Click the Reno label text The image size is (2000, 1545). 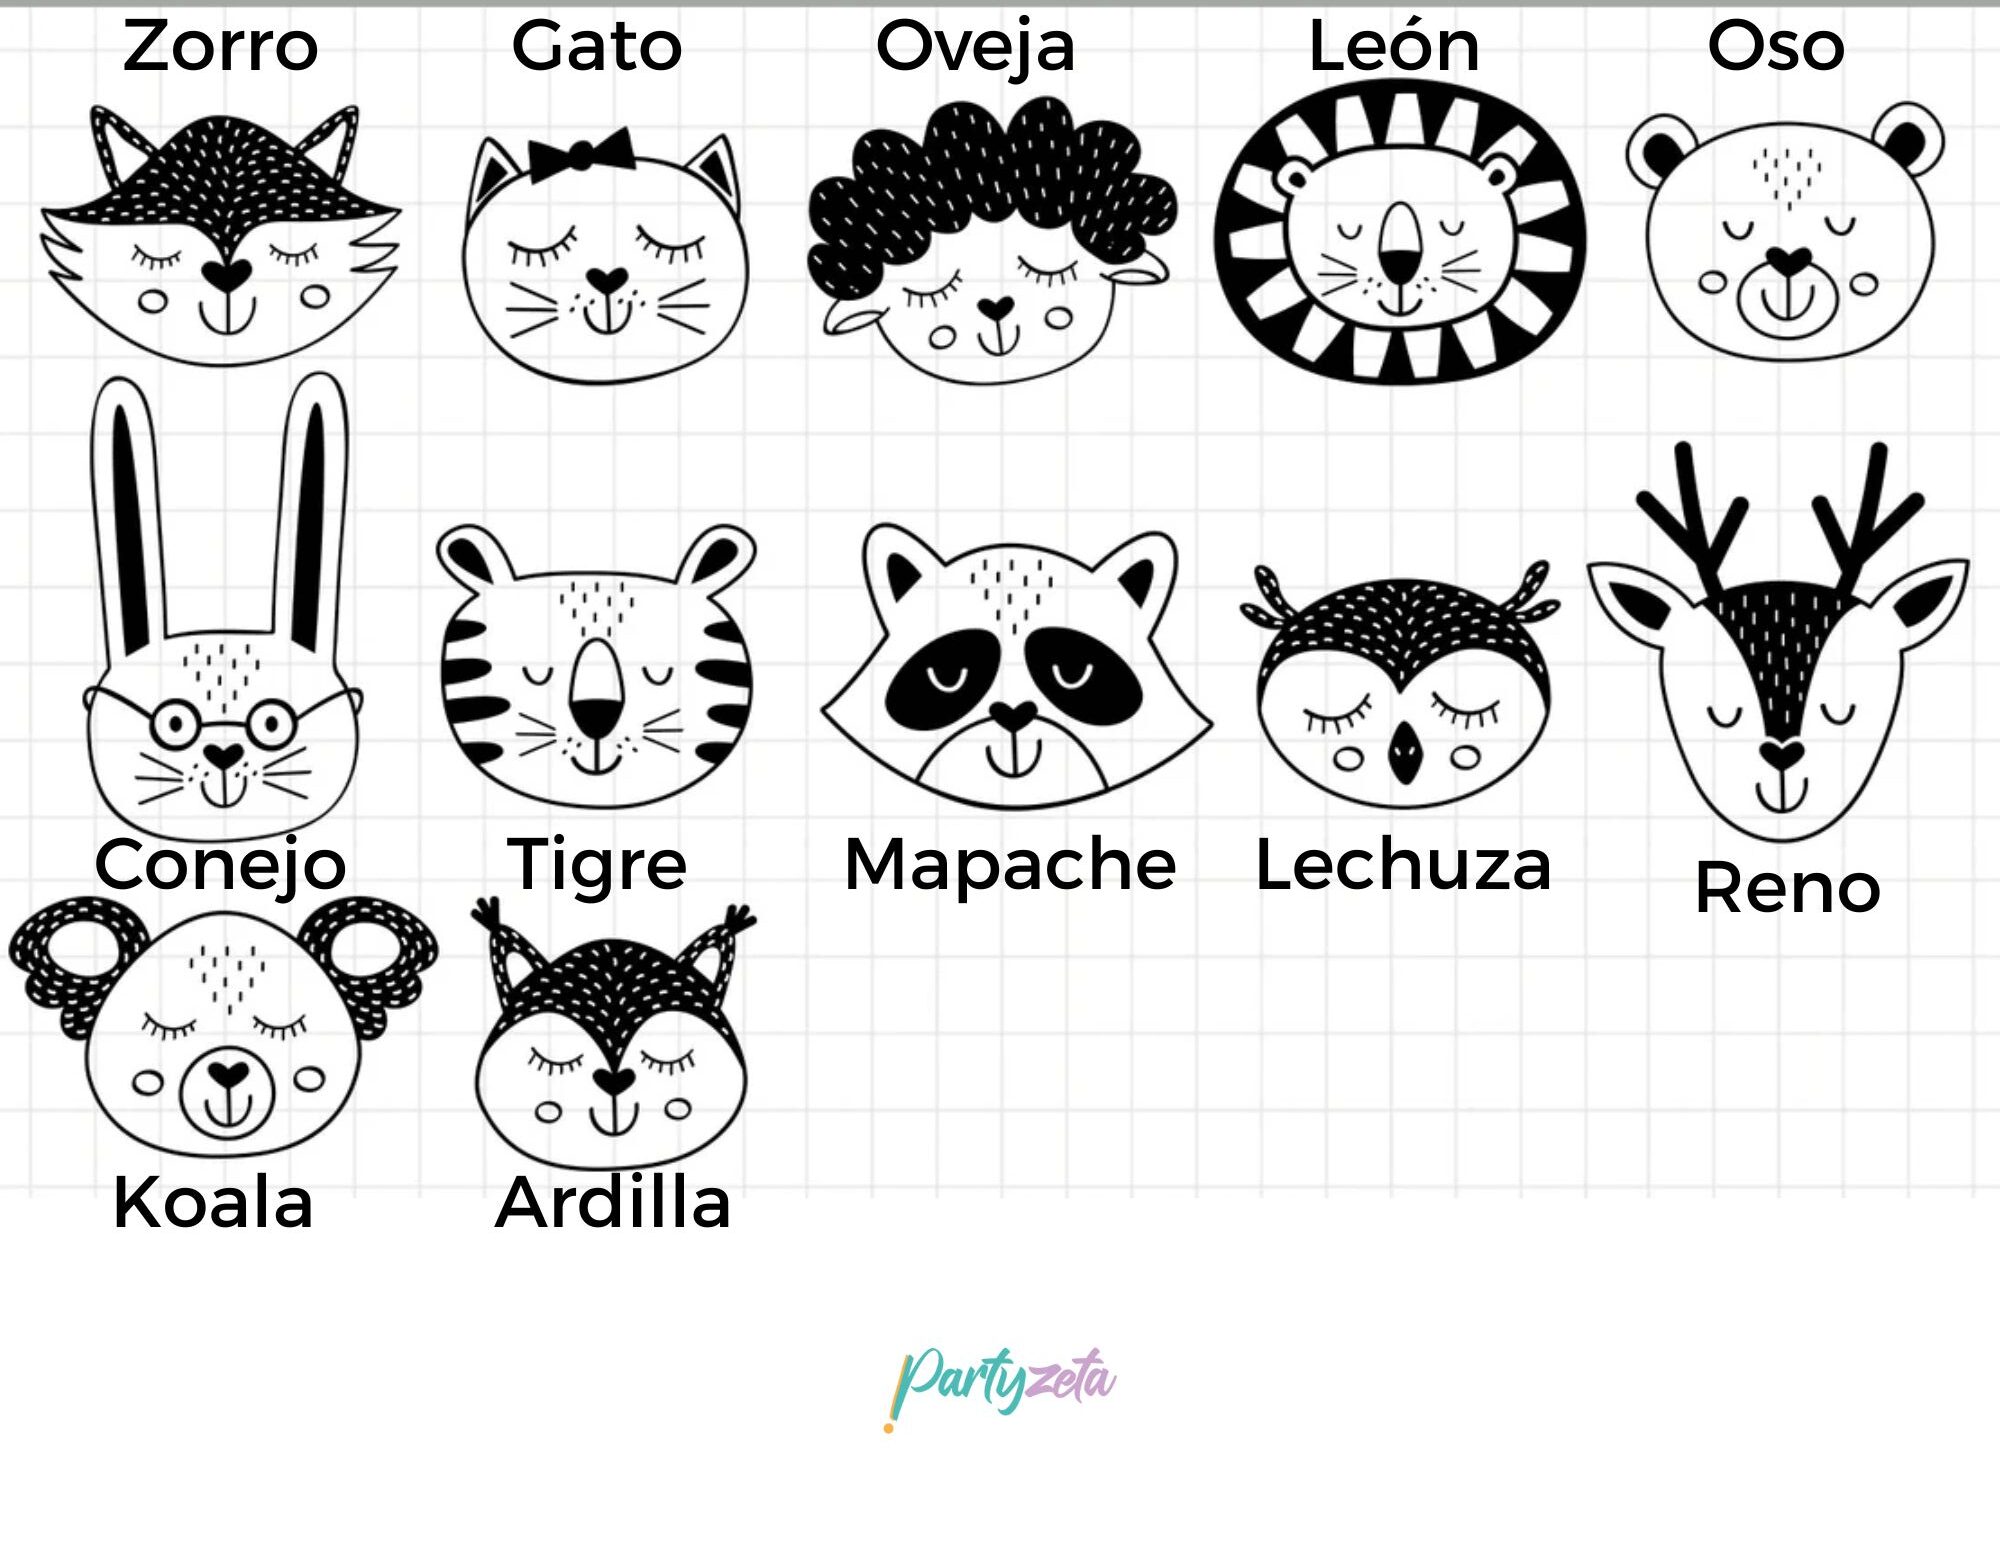coord(1788,888)
